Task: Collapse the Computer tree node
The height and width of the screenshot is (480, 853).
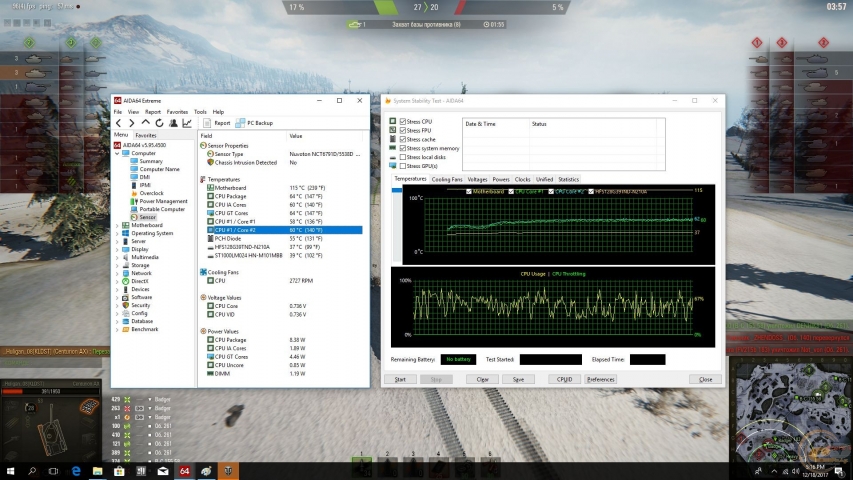Action: click(x=117, y=153)
